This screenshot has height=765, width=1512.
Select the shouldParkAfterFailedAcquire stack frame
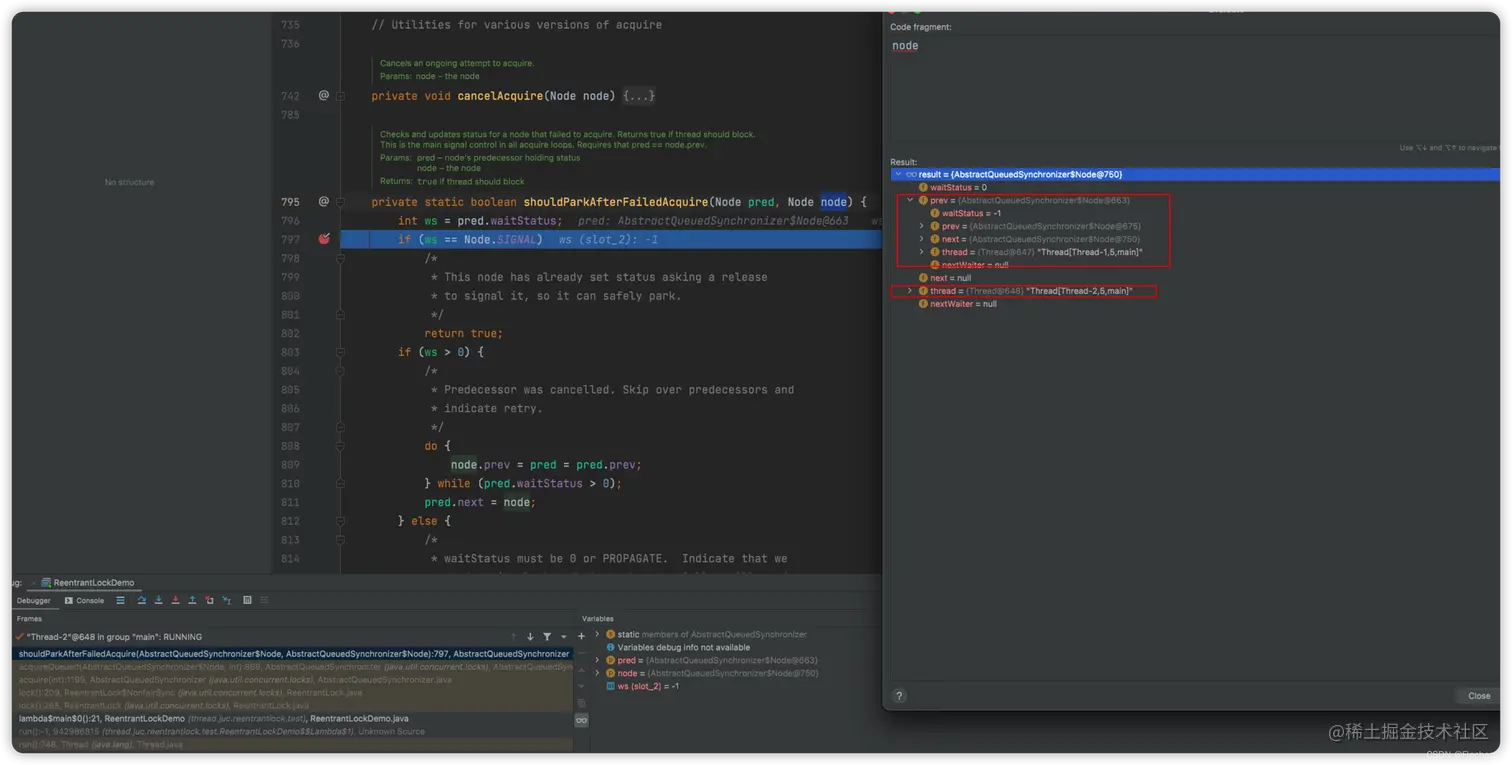pos(293,654)
